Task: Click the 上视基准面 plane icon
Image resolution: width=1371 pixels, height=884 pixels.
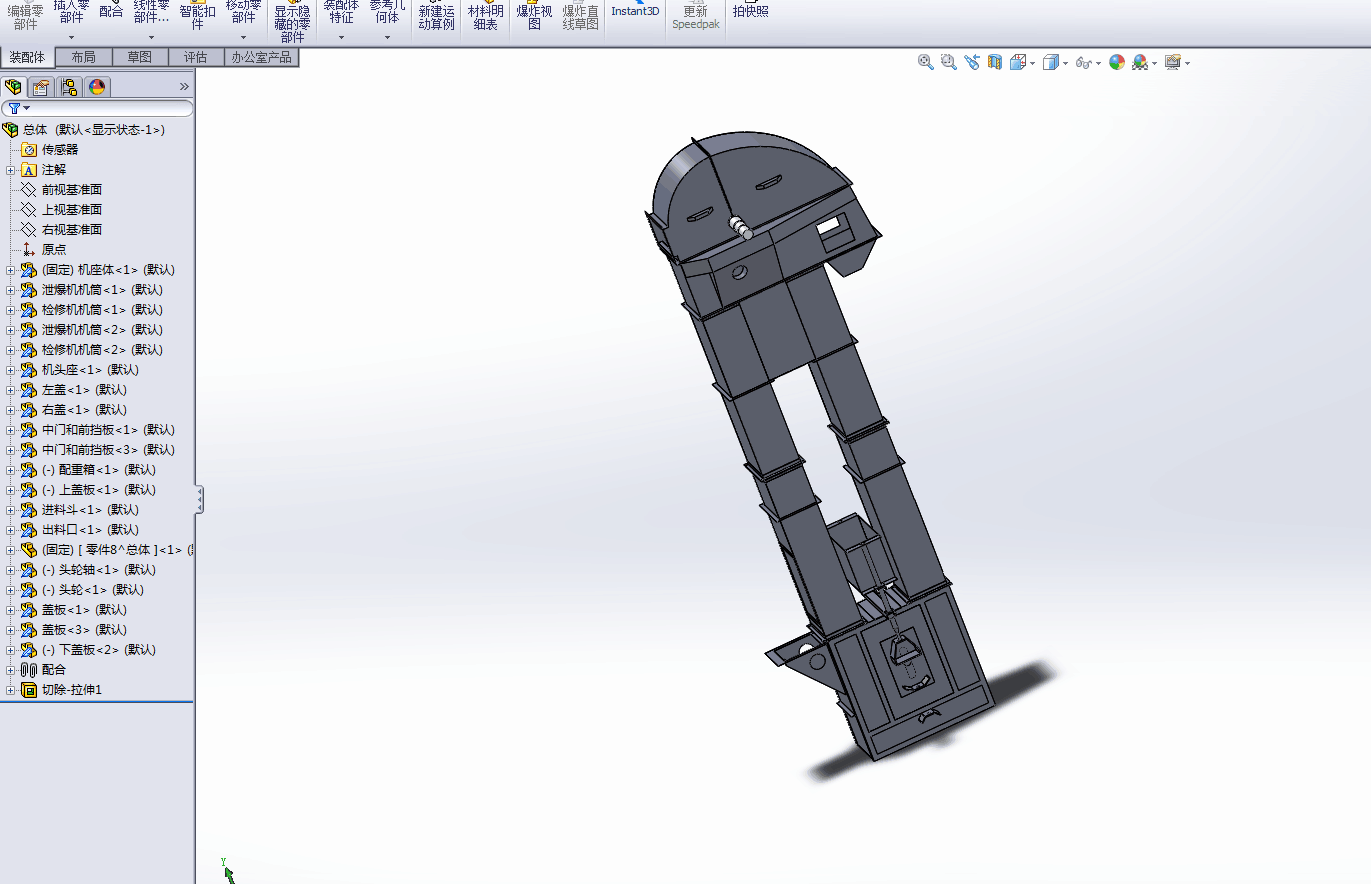Action: (x=29, y=210)
